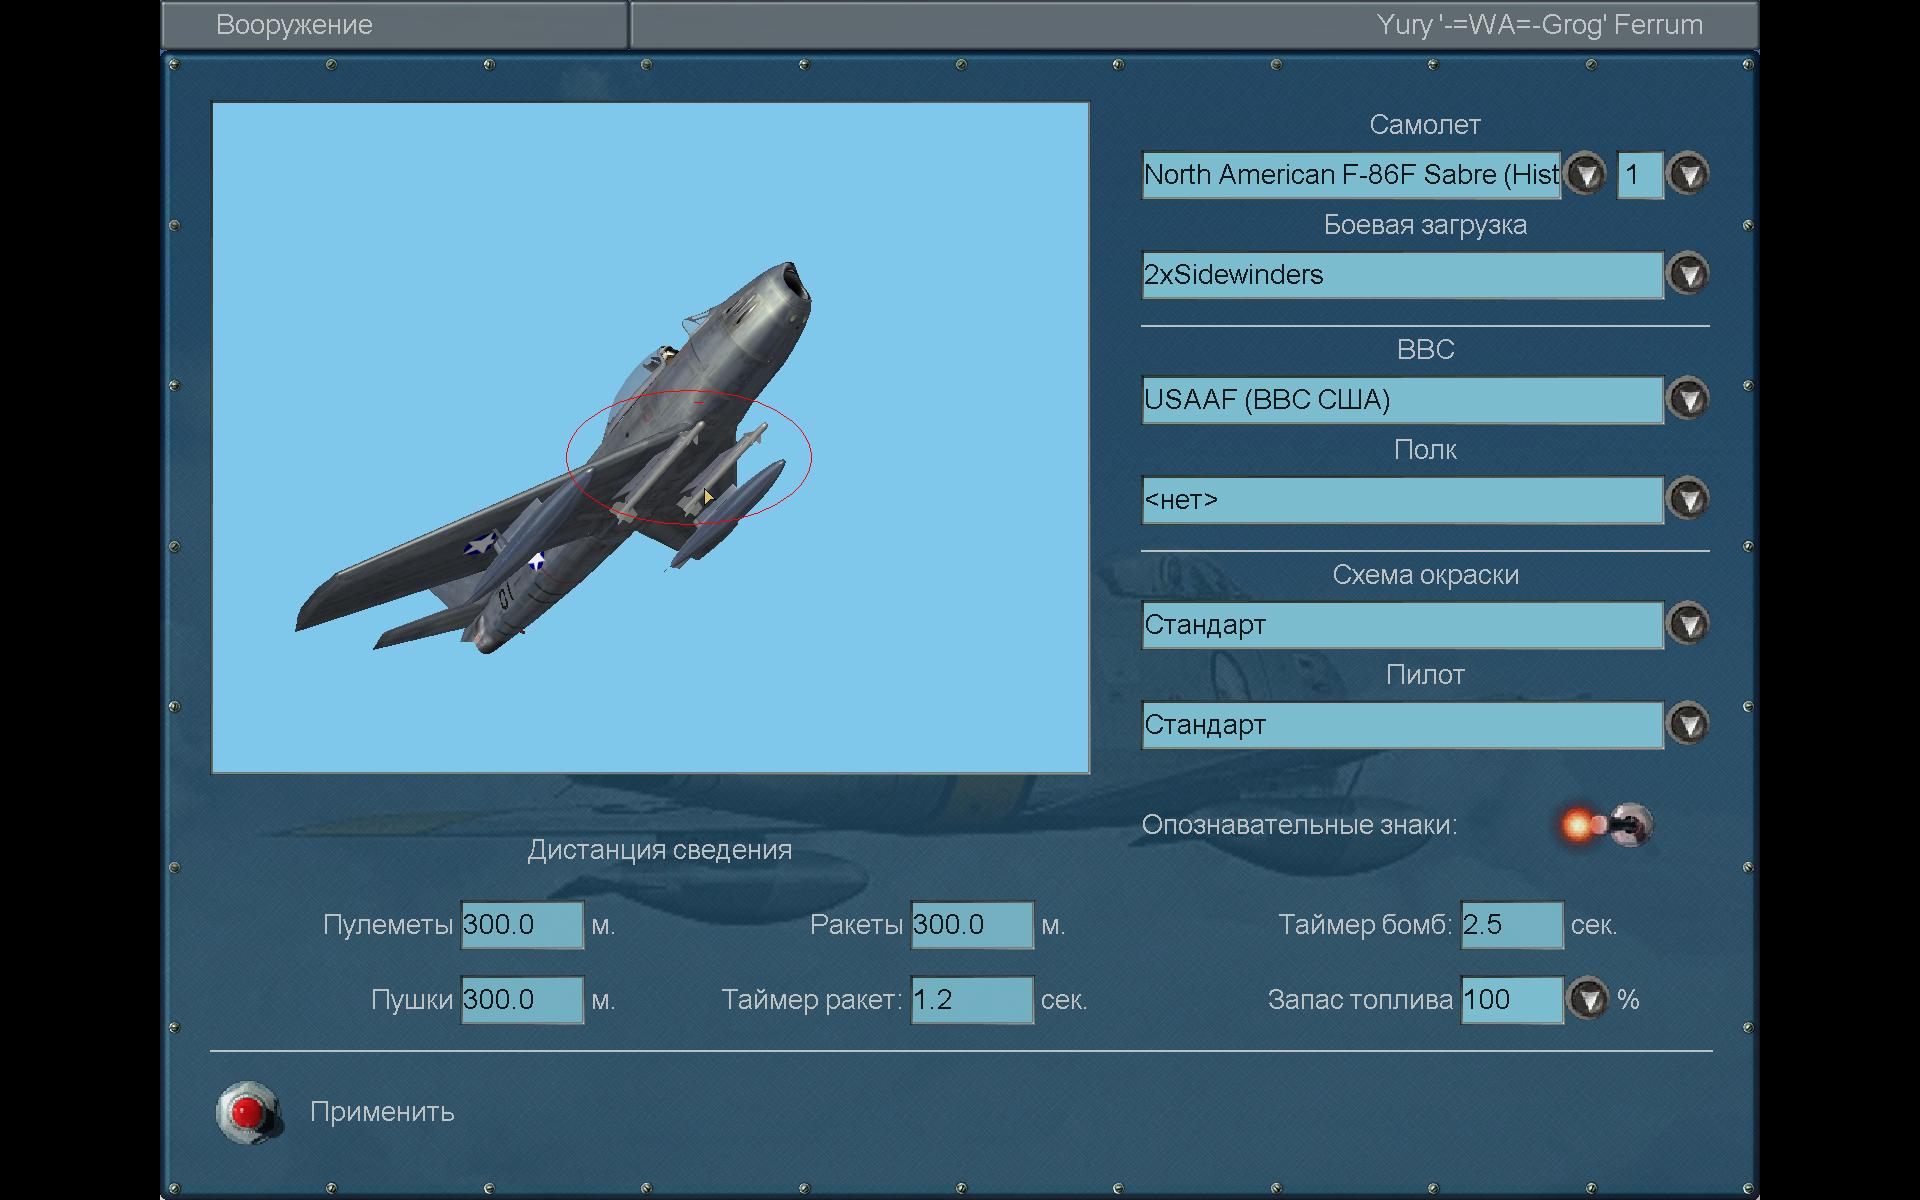Click the Ракеты convergence distance field

tap(971, 925)
